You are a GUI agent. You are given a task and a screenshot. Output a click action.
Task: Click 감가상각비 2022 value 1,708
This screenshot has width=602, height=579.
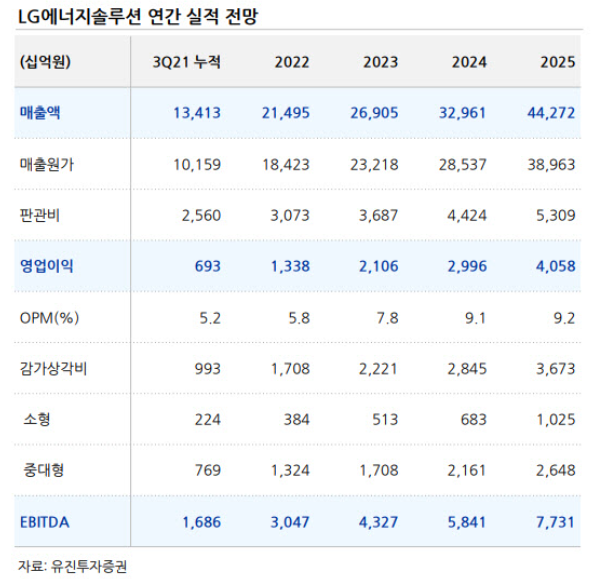[x=290, y=369]
